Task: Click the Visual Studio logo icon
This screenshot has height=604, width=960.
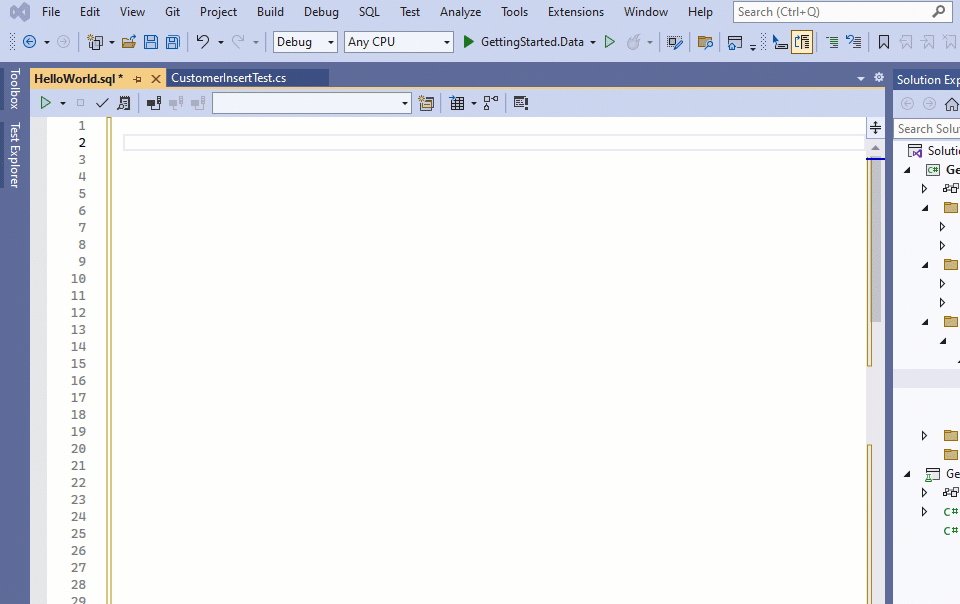Action: 20,12
